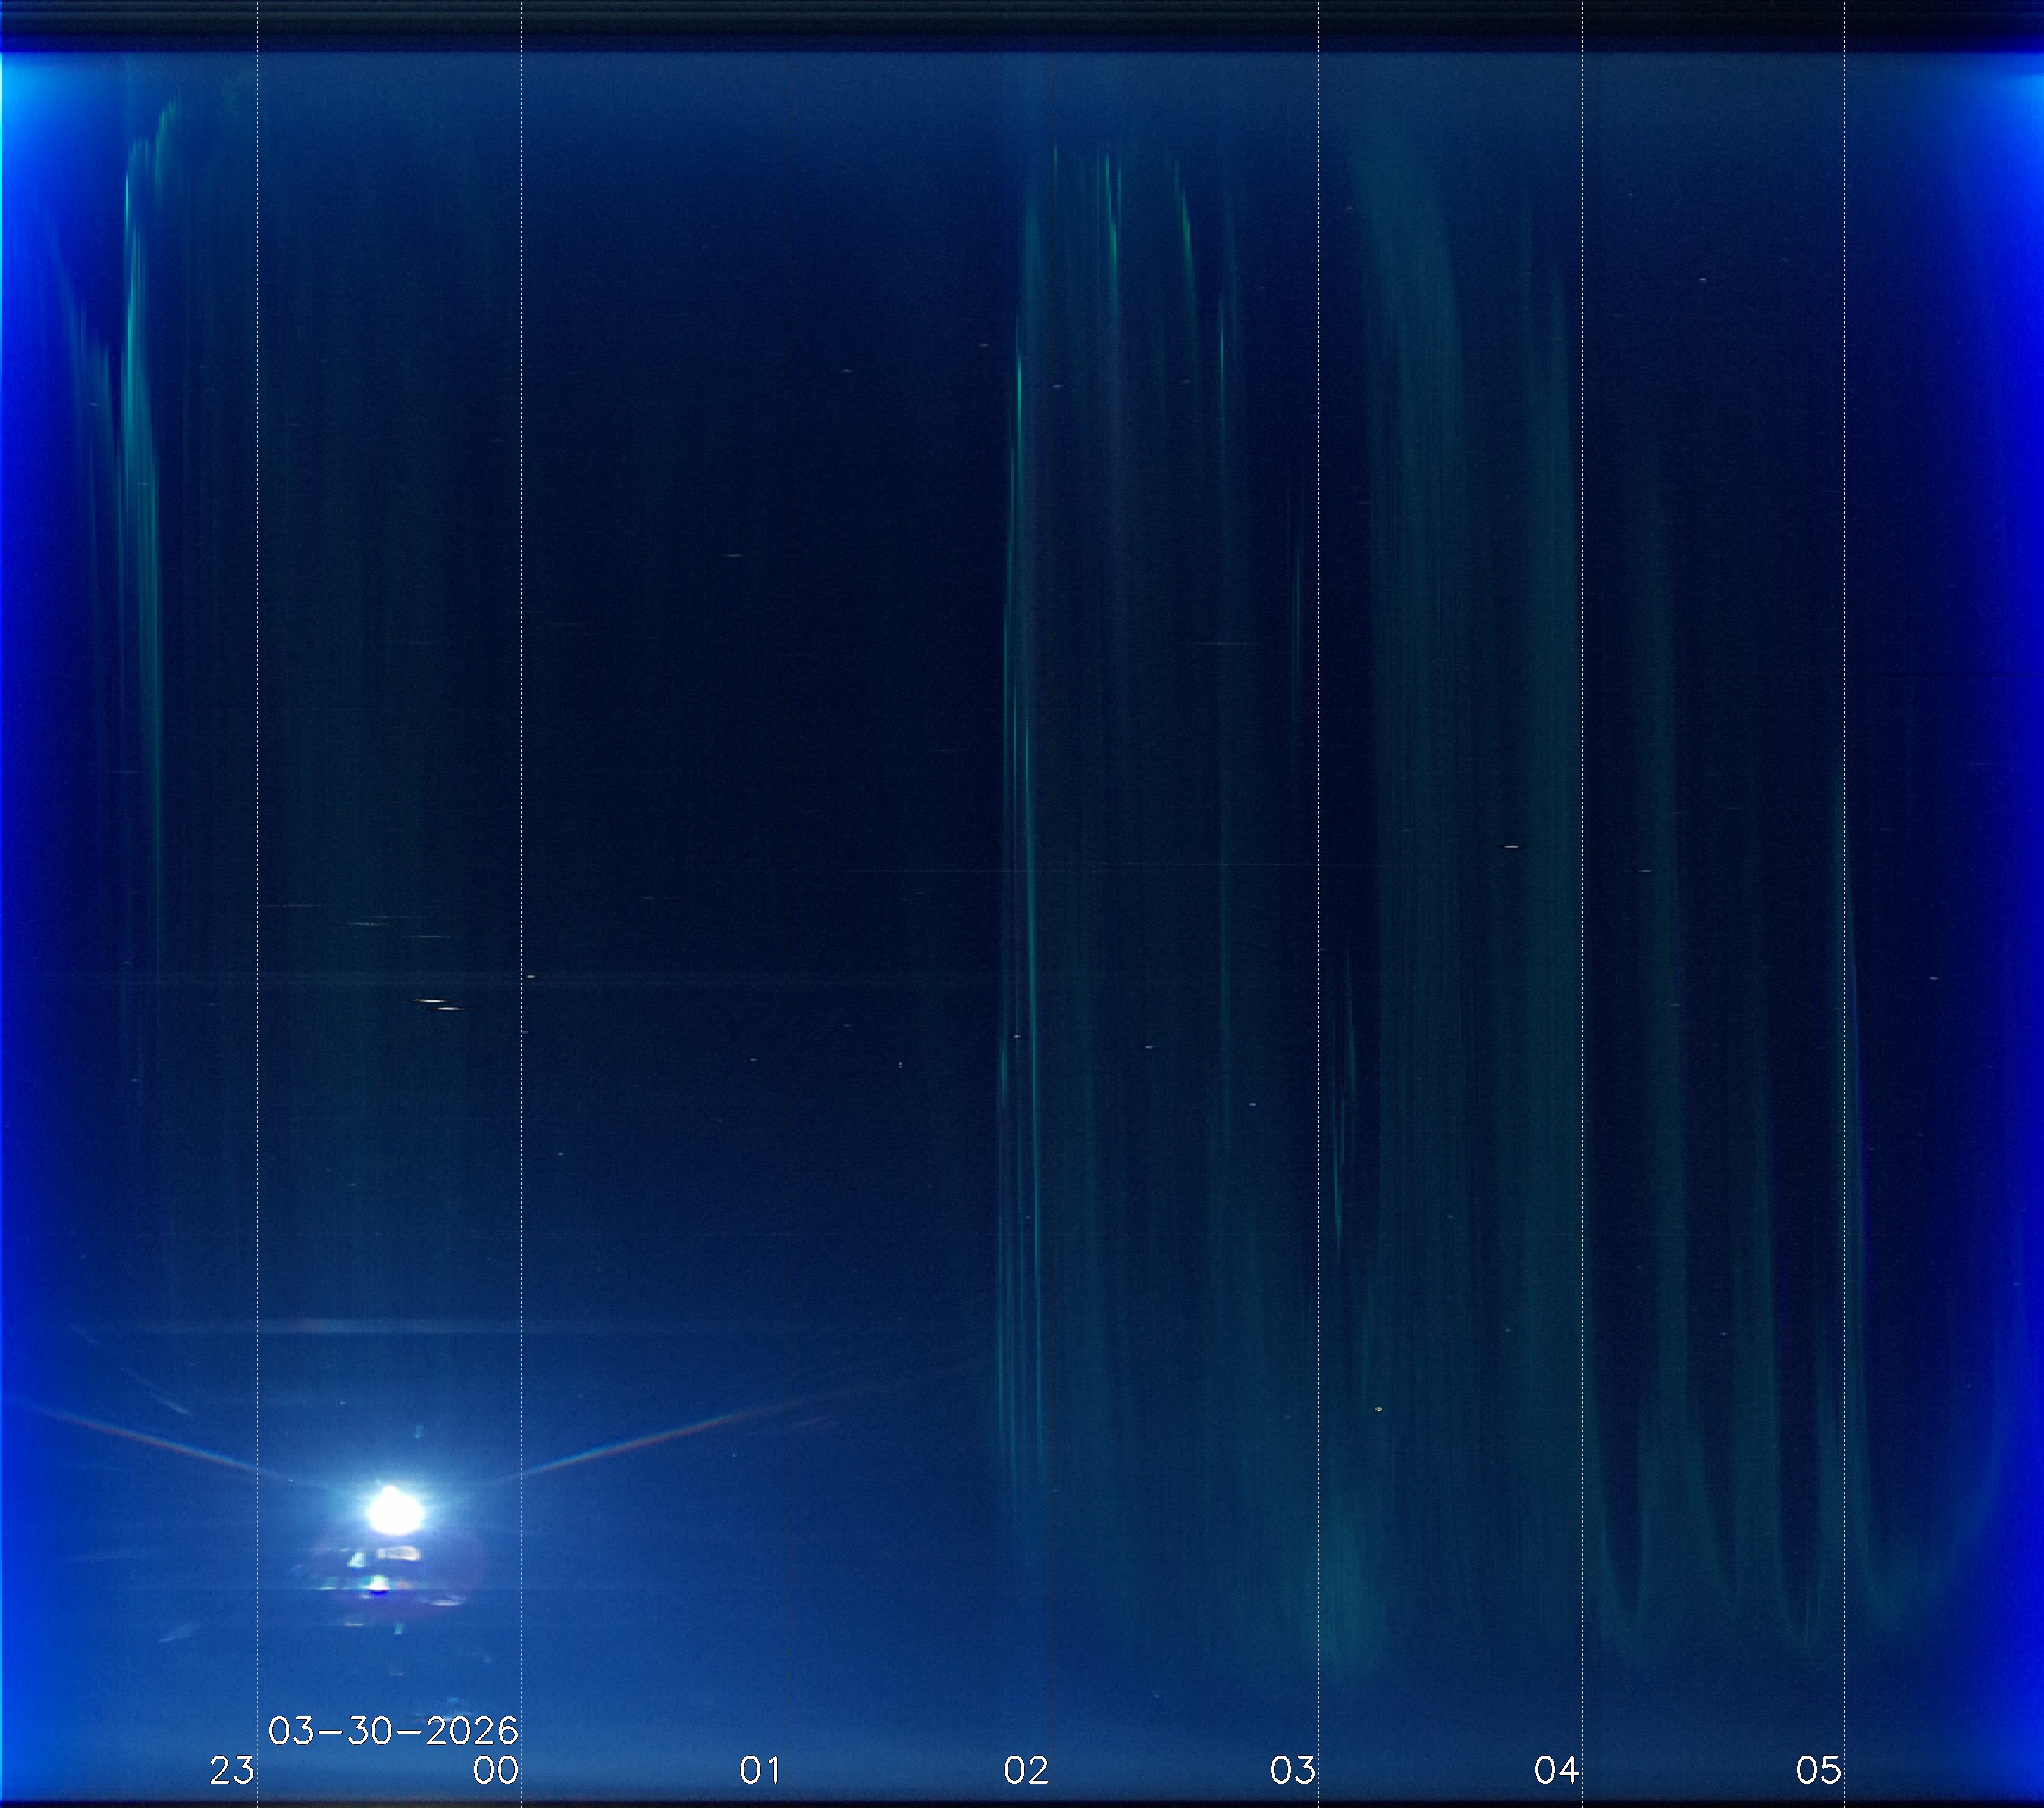Click the 00 hour label
Screen dimensions: 2044x1808
pos(496,1770)
